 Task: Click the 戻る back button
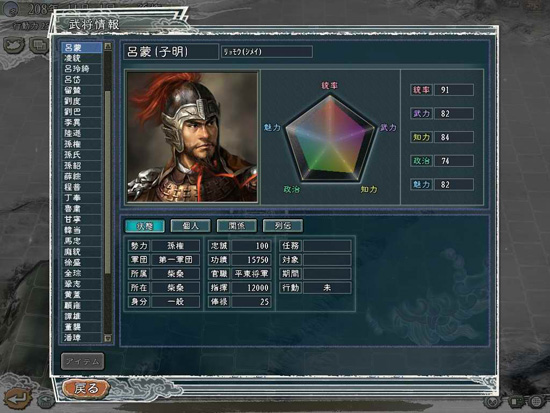click(x=86, y=388)
